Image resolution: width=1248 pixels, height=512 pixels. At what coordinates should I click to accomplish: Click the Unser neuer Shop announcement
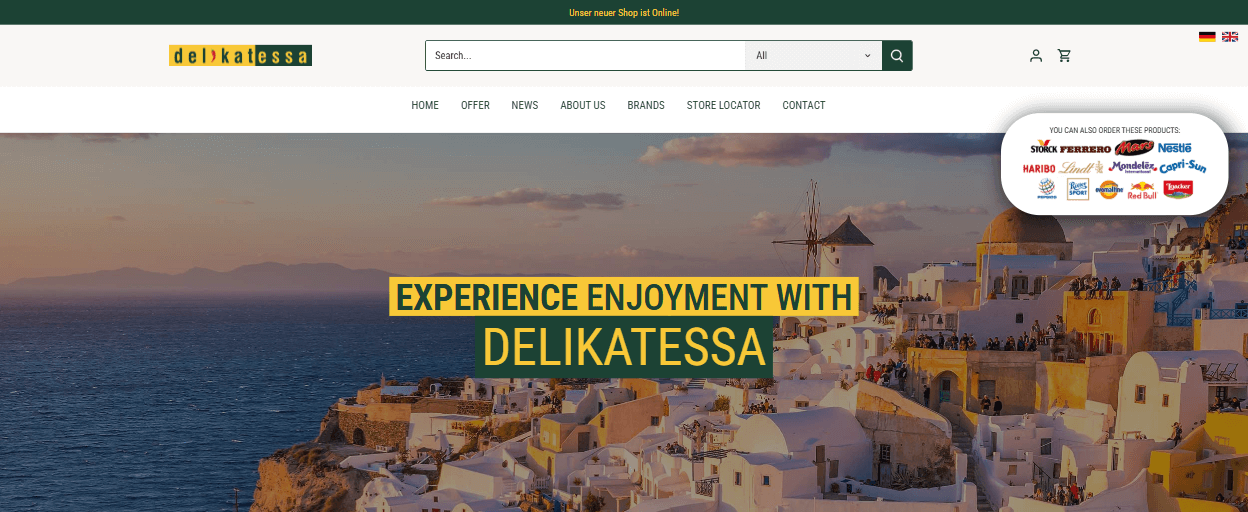coord(624,13)
